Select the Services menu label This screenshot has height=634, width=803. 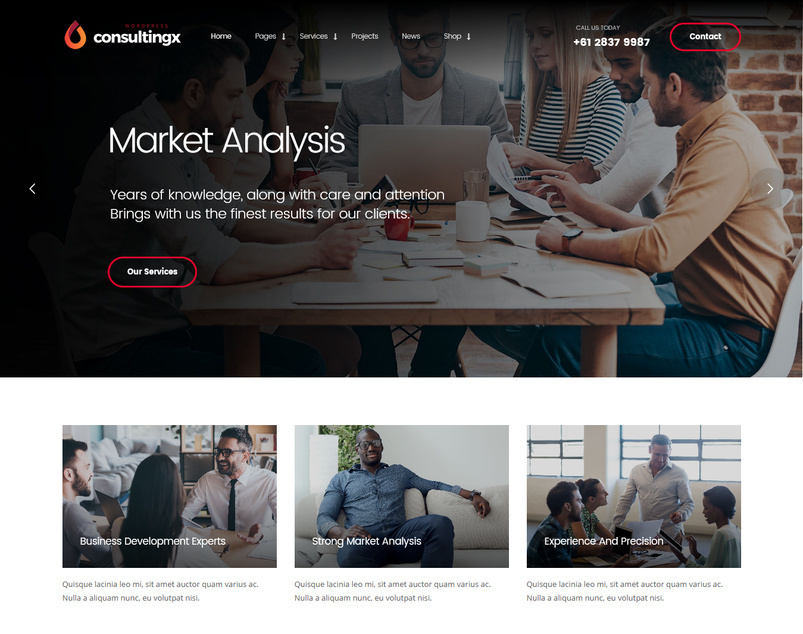(x=313, y=36)
